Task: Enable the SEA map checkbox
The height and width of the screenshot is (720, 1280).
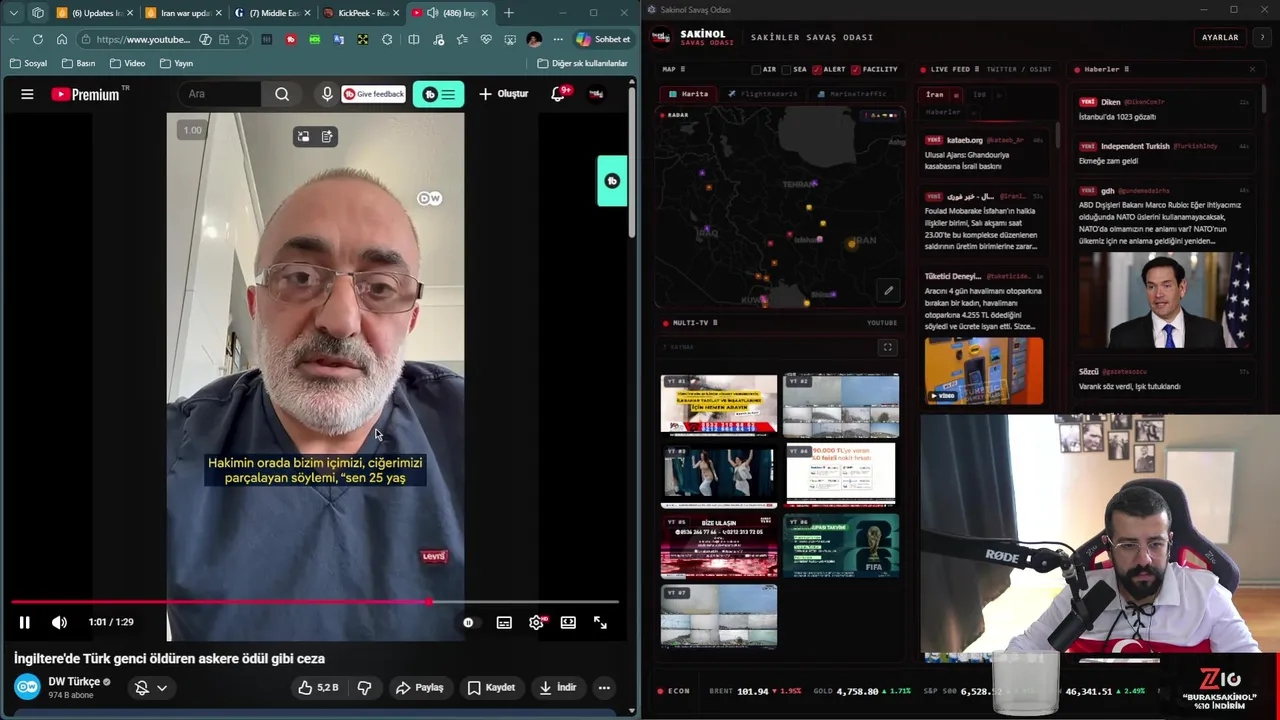Action: (x=787, y=70)
